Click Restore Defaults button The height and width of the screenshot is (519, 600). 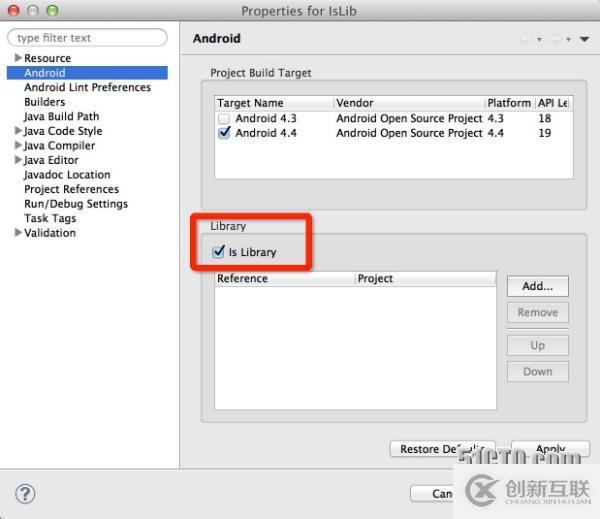point(443,449)
